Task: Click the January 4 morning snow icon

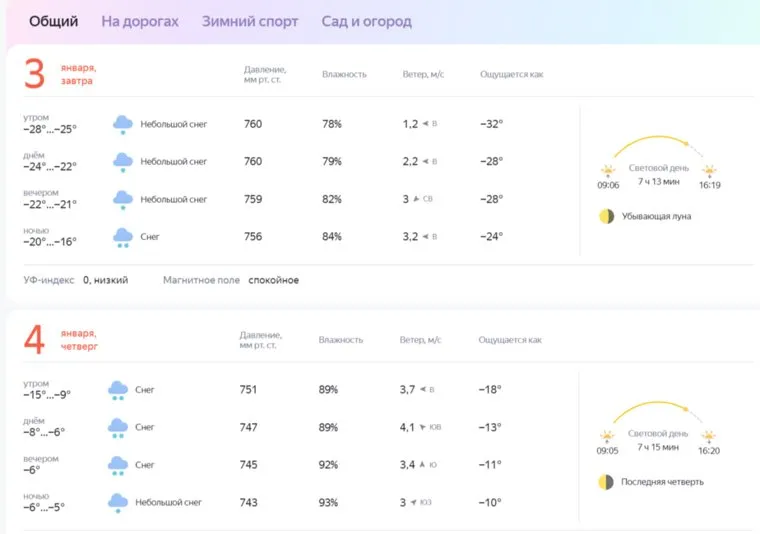Action: 118,390
